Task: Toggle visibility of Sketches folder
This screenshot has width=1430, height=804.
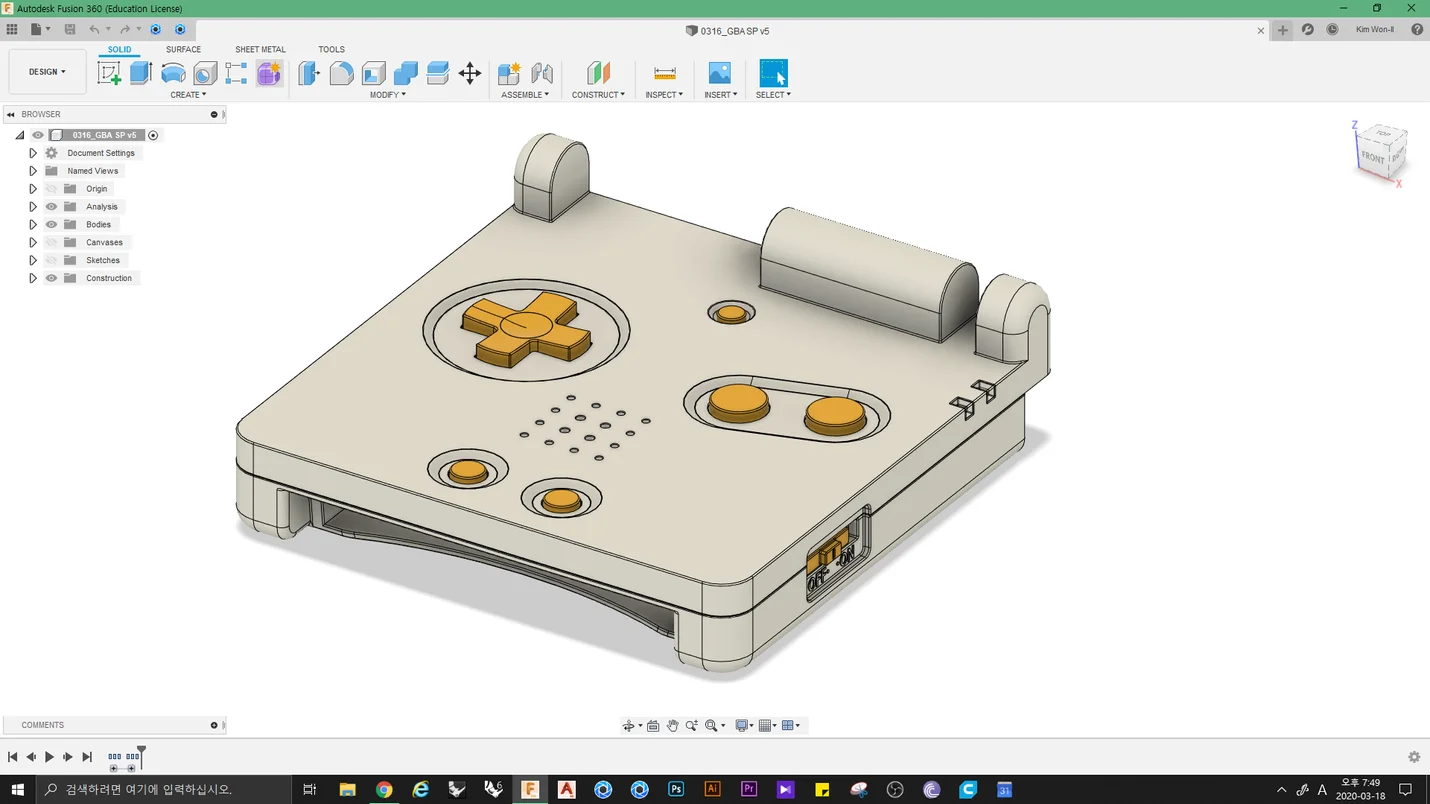Action: coord(51,261)
